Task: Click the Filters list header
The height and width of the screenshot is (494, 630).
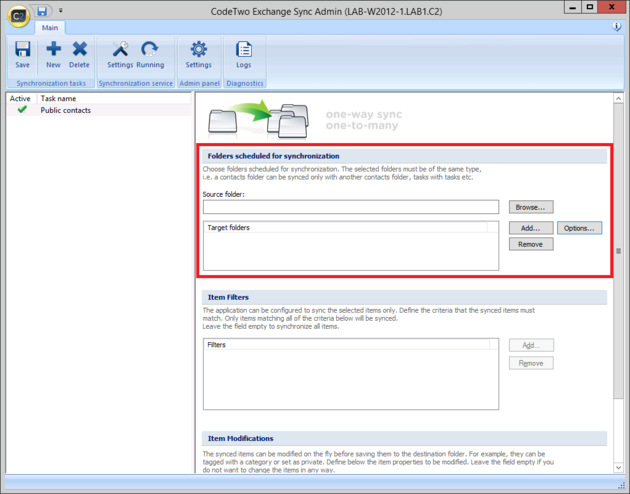Action: click(347, 345)
